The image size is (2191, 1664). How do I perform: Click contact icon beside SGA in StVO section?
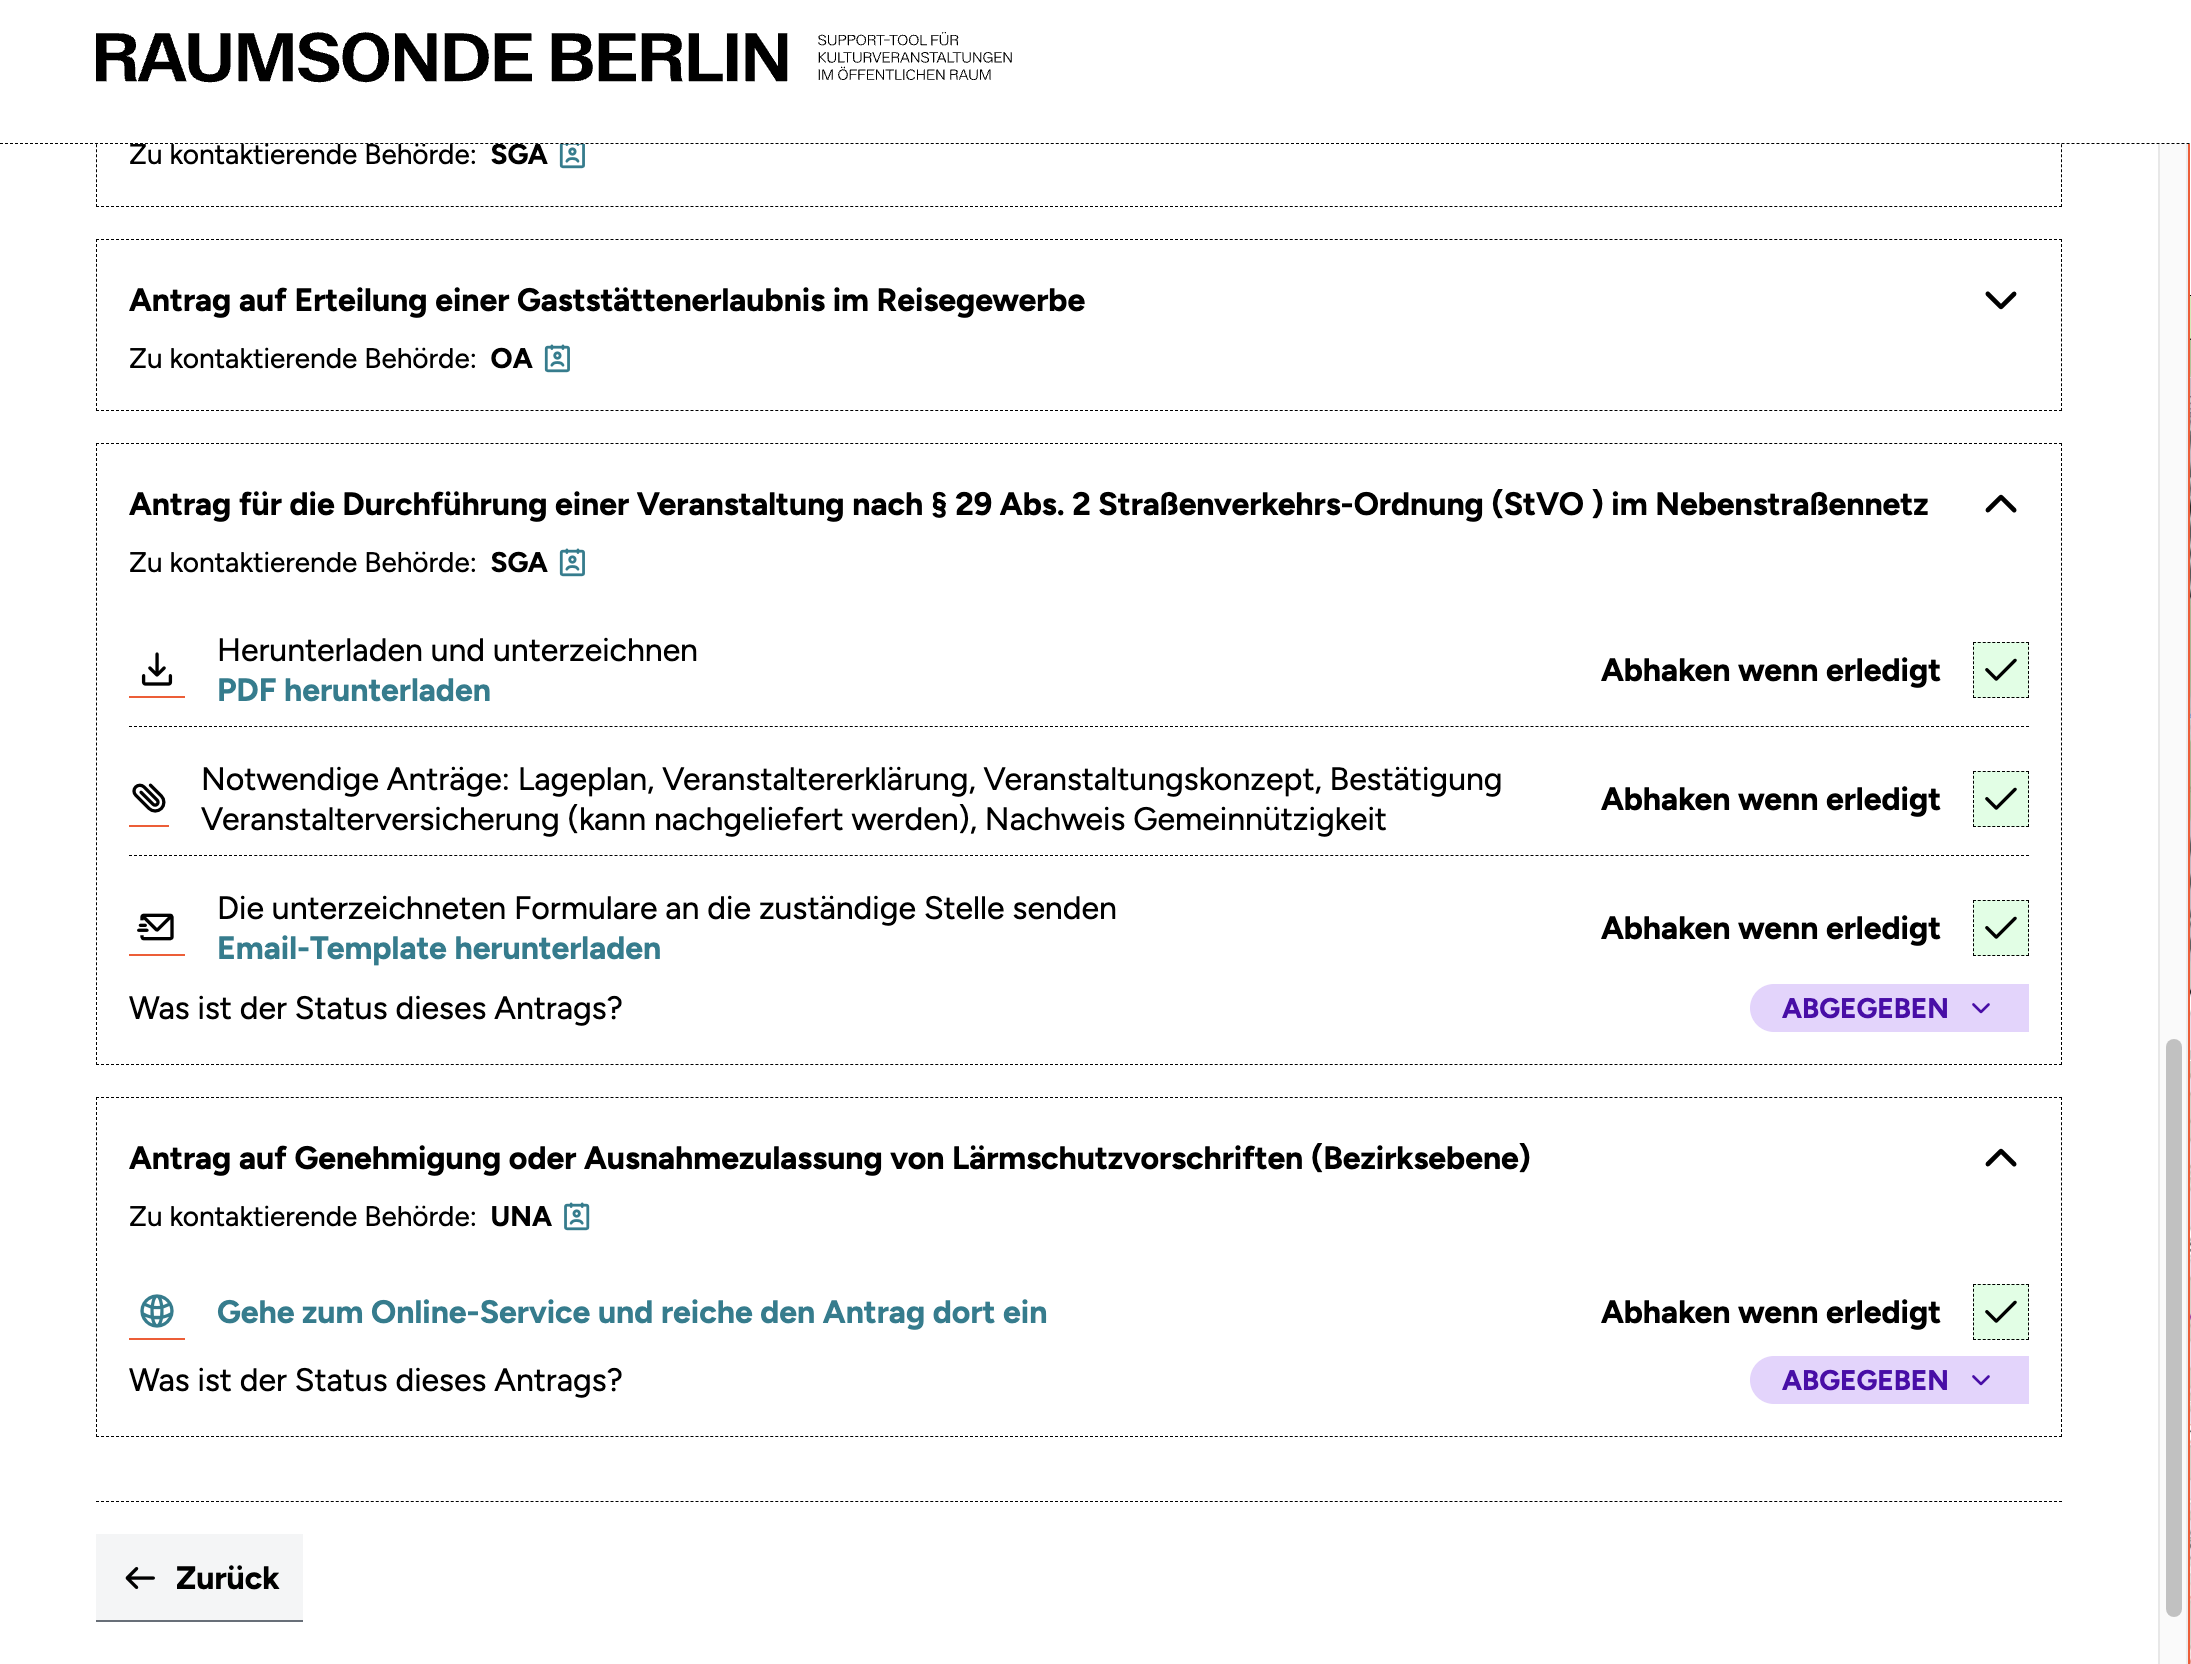[572, 563]
